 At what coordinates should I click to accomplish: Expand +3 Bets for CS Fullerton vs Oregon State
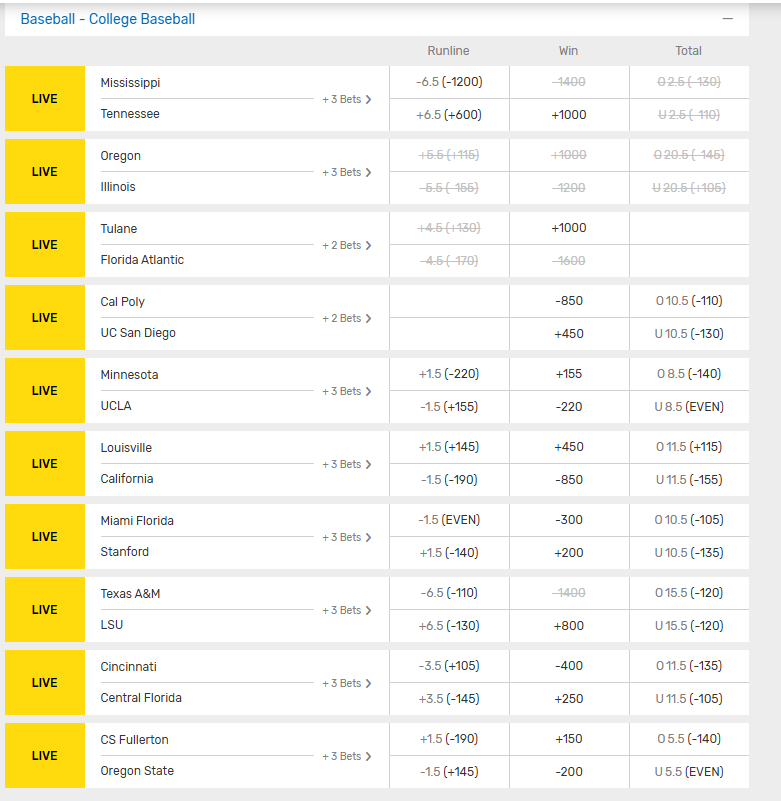click(346, 757)
